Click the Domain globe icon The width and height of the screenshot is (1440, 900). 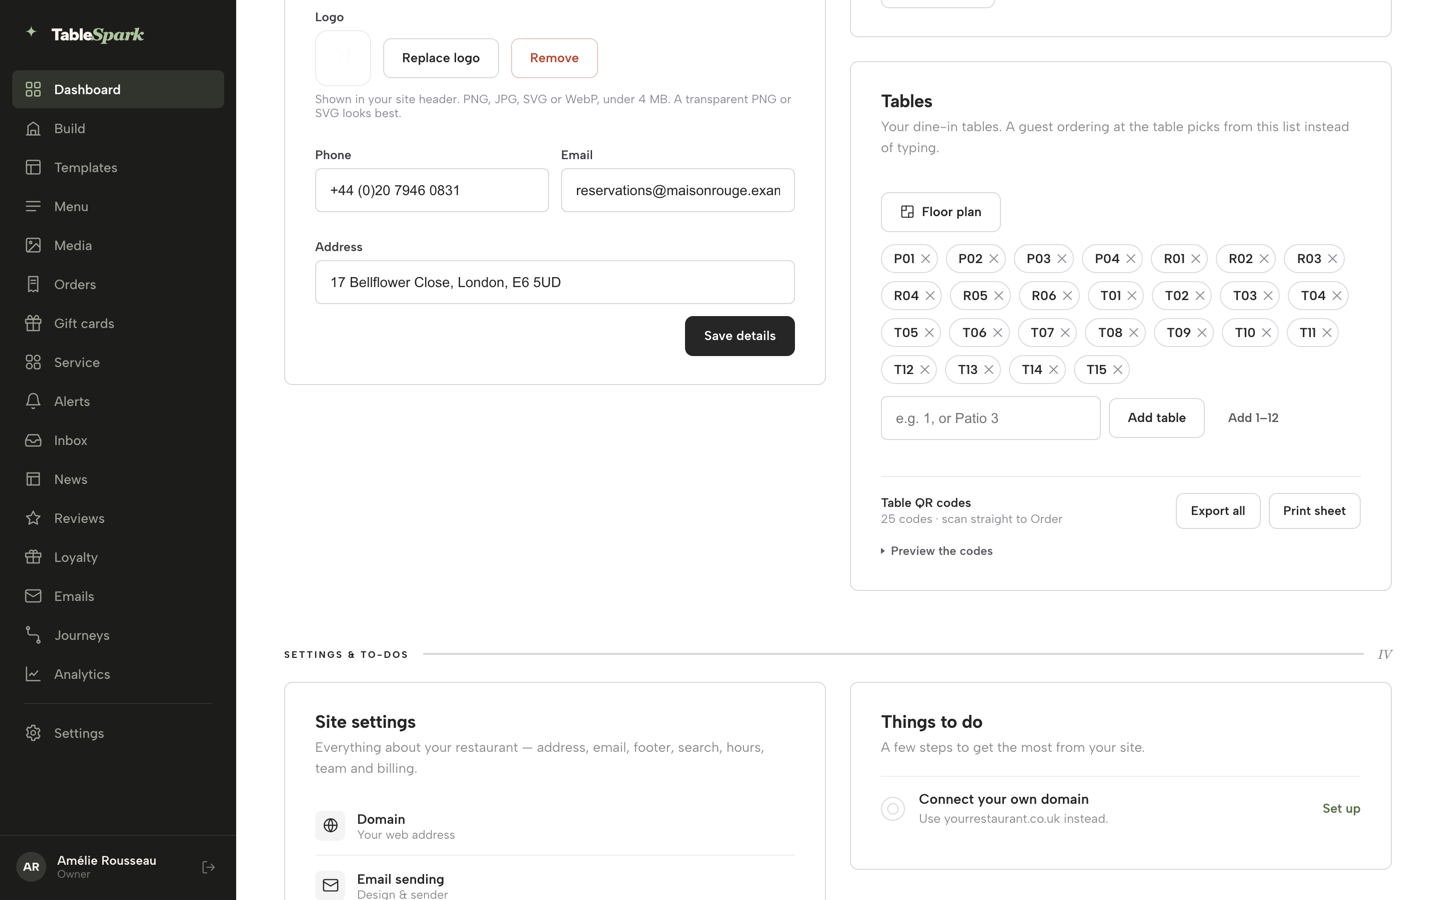click(330, 826)
